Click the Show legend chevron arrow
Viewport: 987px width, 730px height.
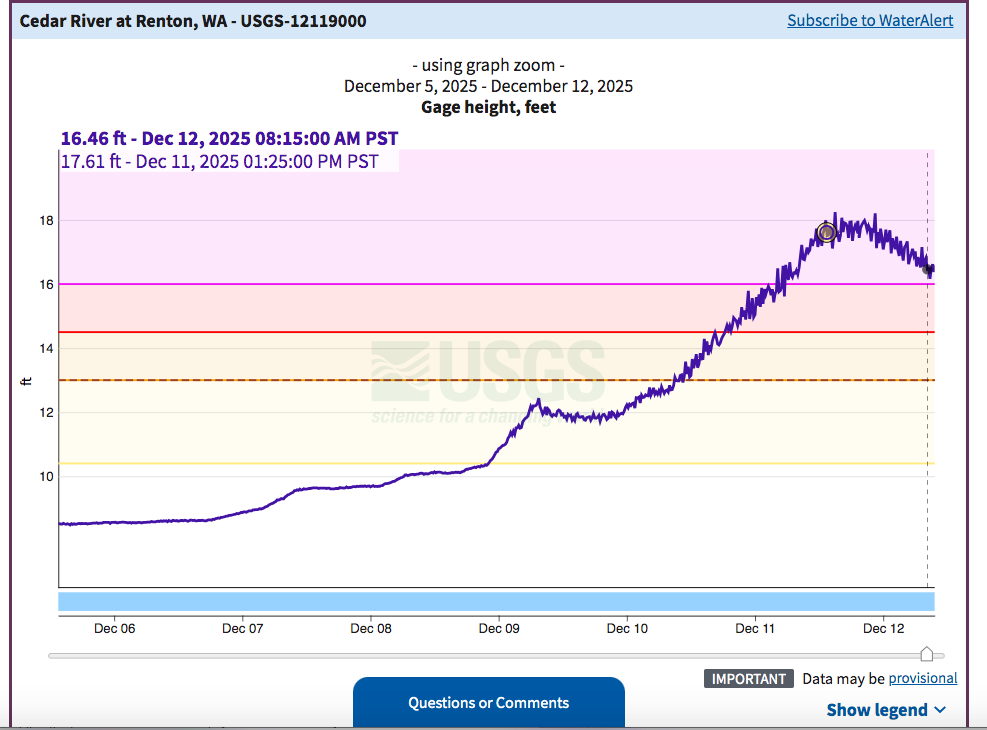(940, 710)
